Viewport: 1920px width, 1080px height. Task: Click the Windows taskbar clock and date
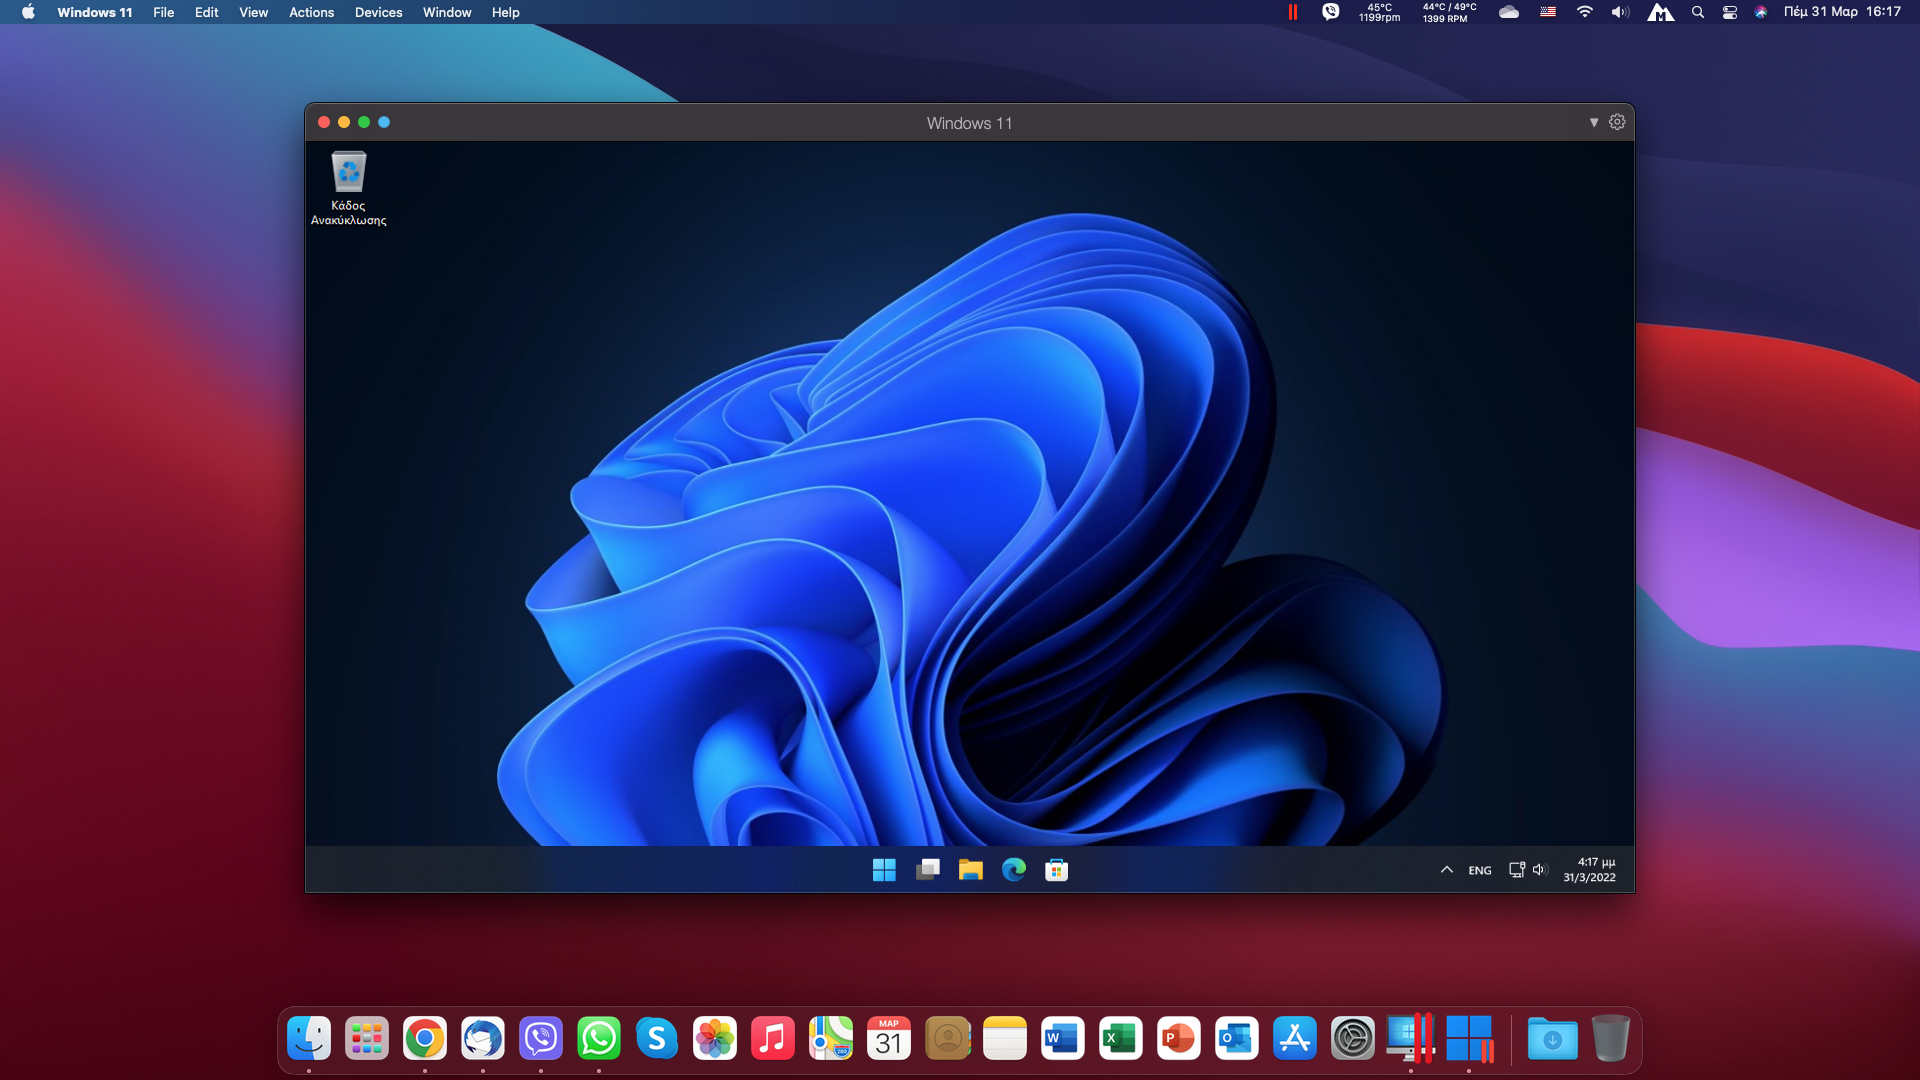tap(1590, 870)
